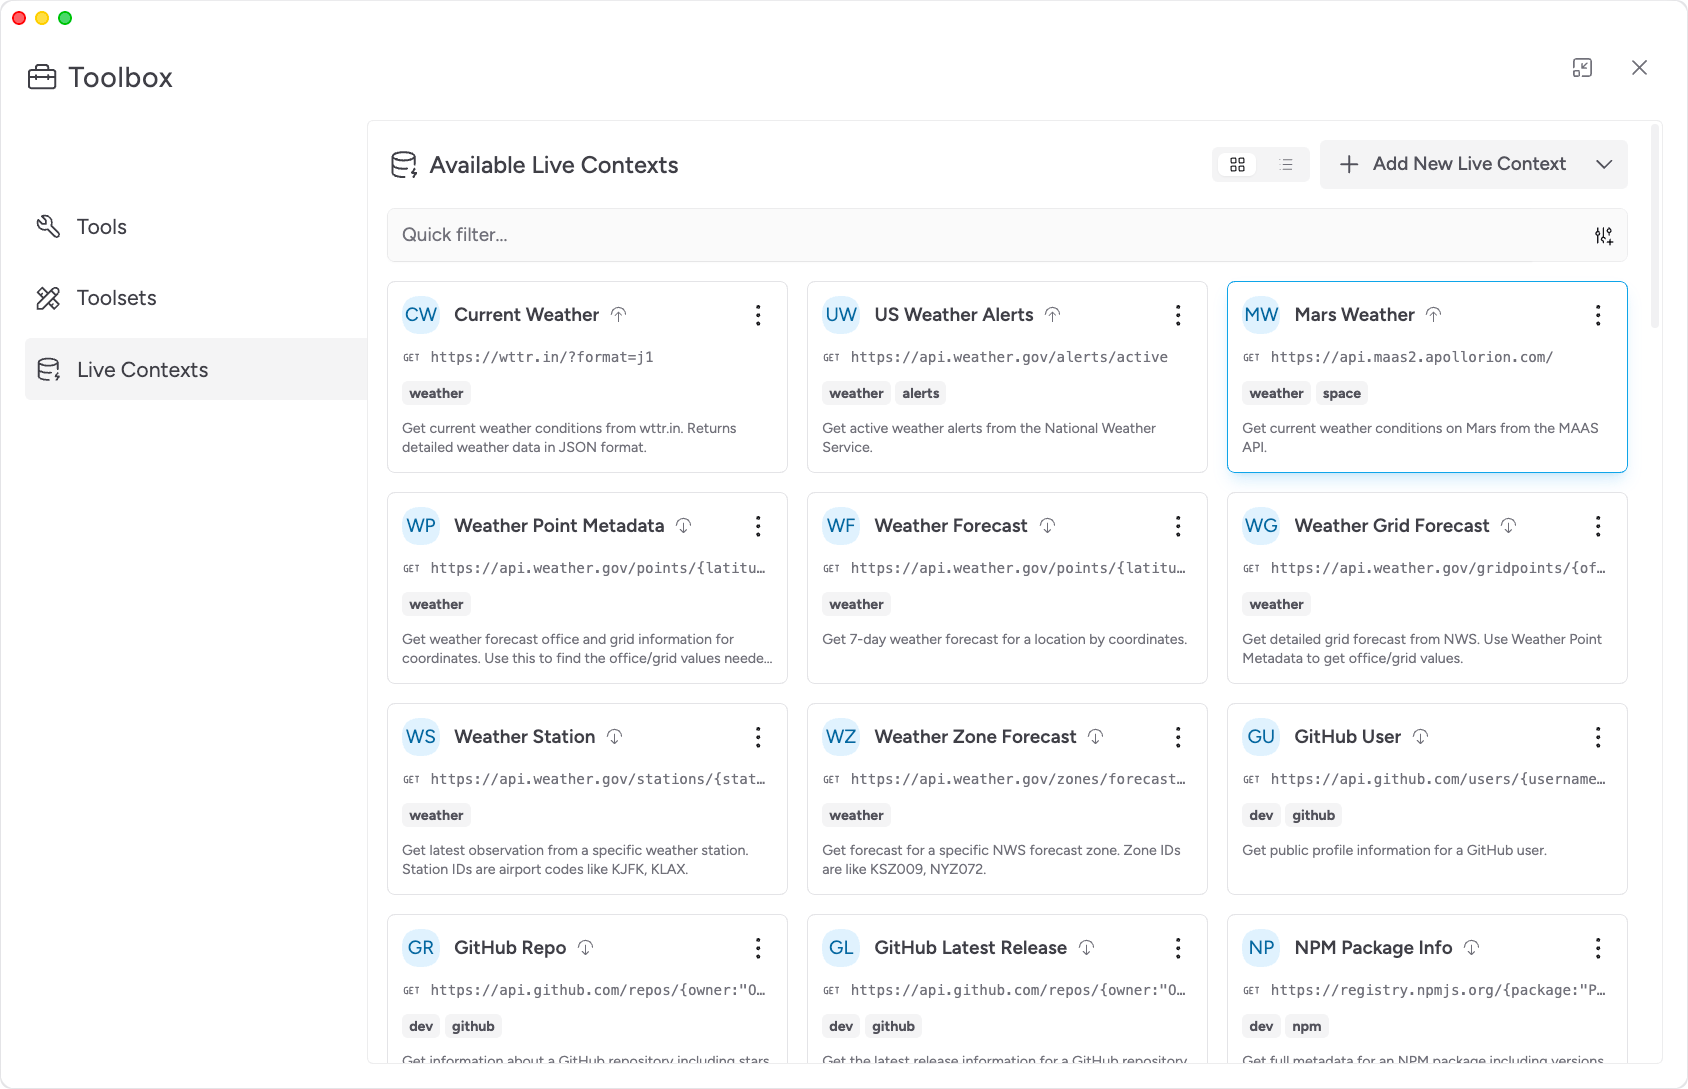Click the circled arrow icon beside Weather Forecast
This screenshot has width=1688, height=1089.
point(1047,526)
